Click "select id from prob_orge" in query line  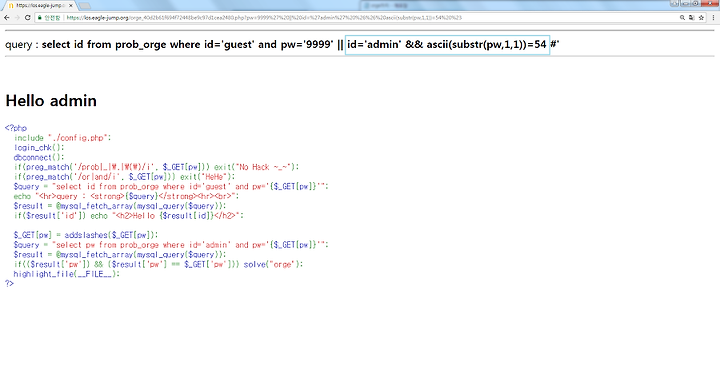point(104,45)
